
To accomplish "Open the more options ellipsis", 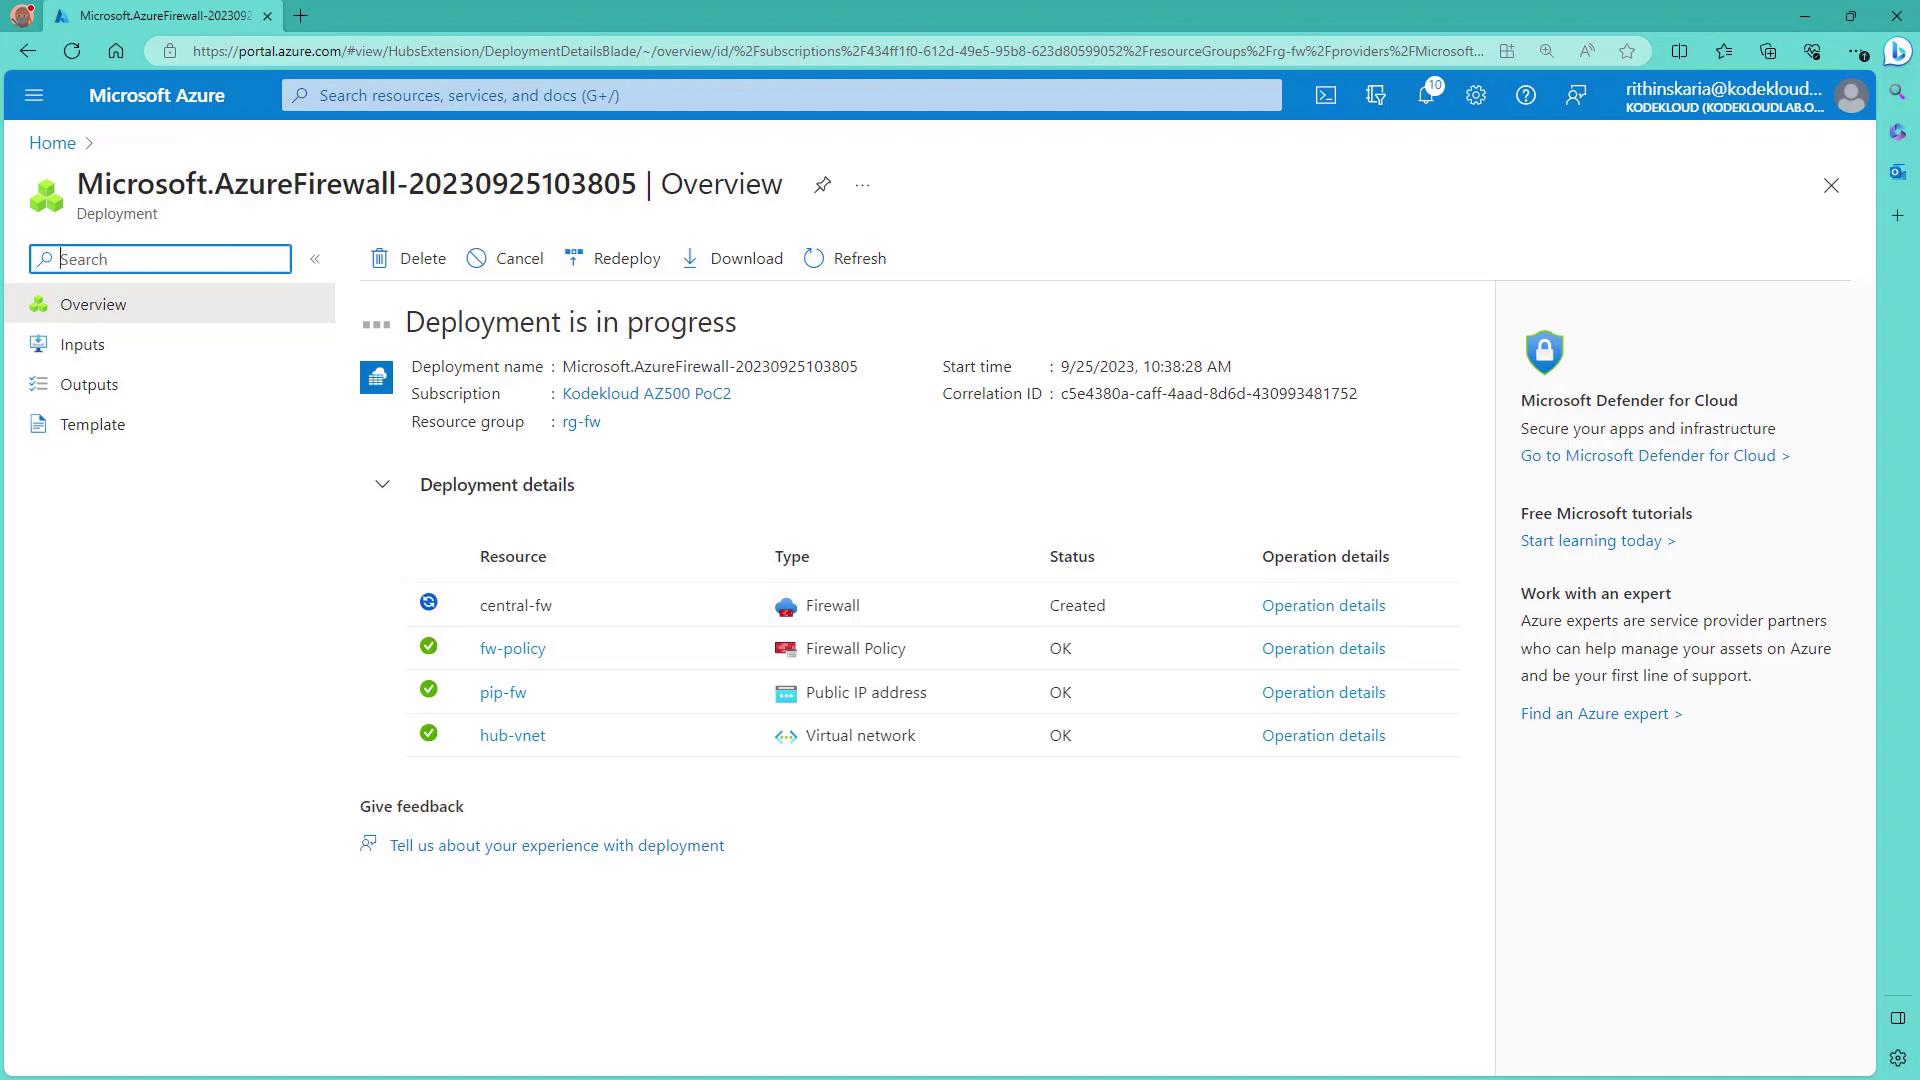I will click(862, 185).
